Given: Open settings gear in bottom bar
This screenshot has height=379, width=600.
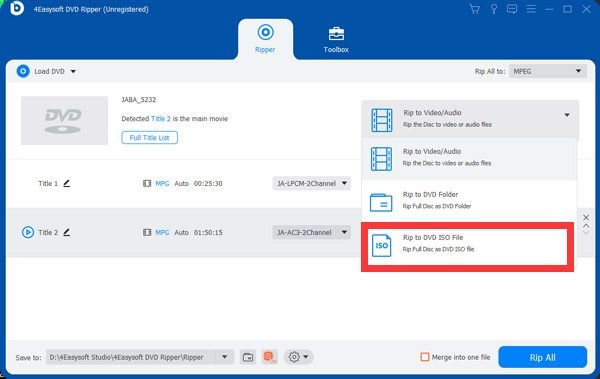Looking at the screenshot, I should [x=294, y=357].
